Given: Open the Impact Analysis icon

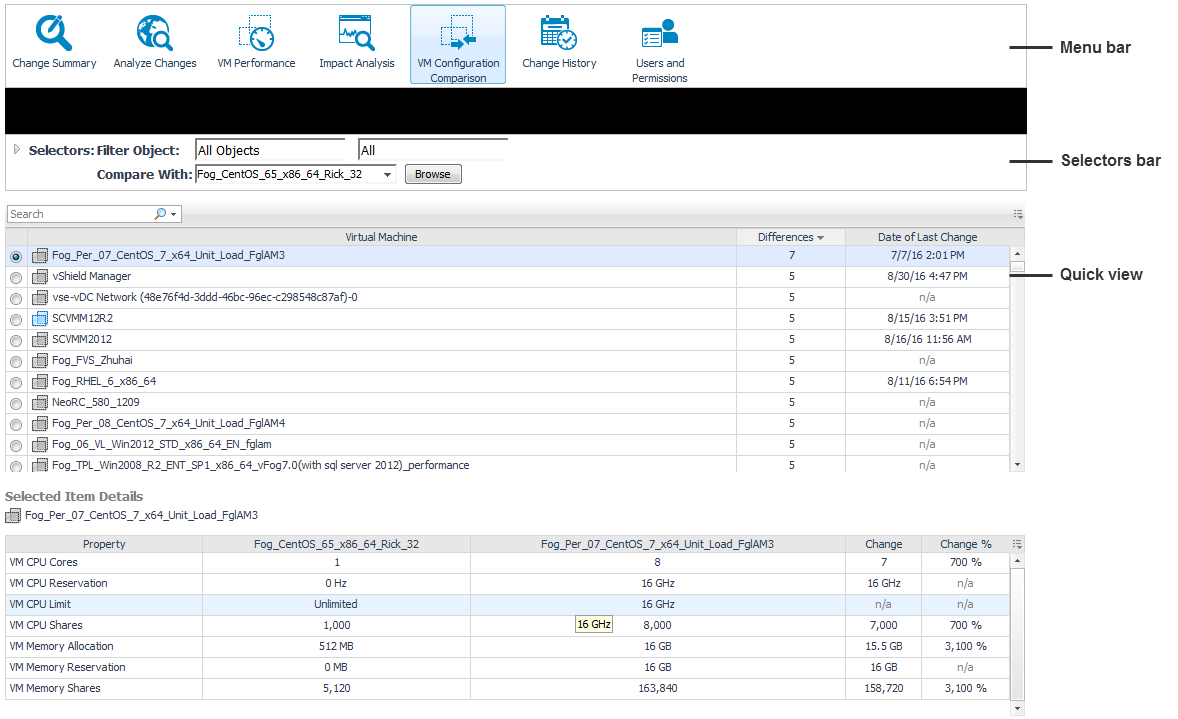Looking at the screenshot, I should [356, 35].
